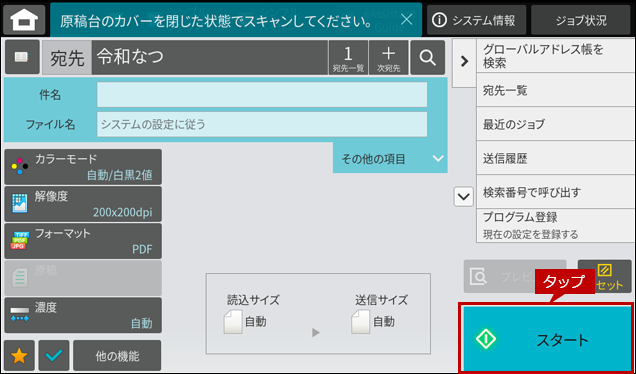Add next destination with the plus button
The image size is (636, 374).
click(388, 58)
